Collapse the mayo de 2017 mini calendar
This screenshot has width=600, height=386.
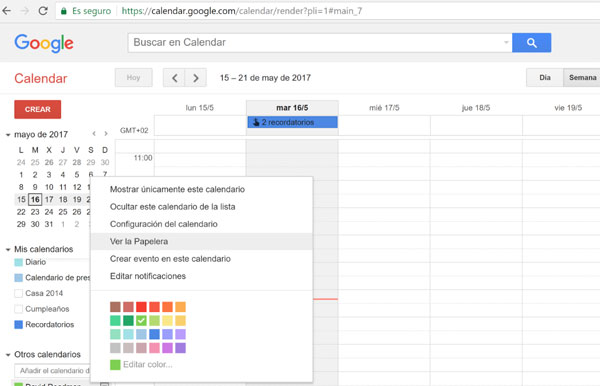click(8, 135)
